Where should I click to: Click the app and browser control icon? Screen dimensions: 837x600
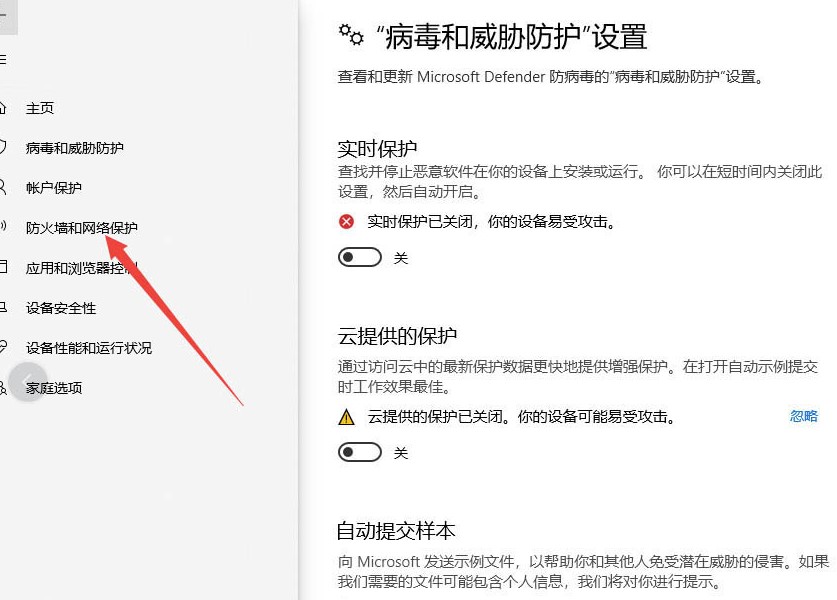pyautogui.click(x=3, y=266)
